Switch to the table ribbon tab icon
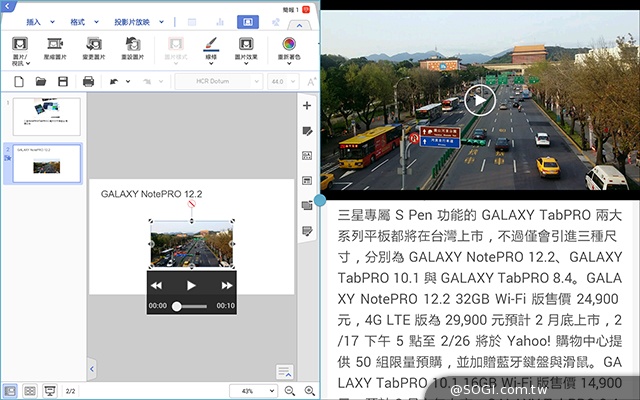This screenshot has width=640, height=400. [x=192, y=22]
